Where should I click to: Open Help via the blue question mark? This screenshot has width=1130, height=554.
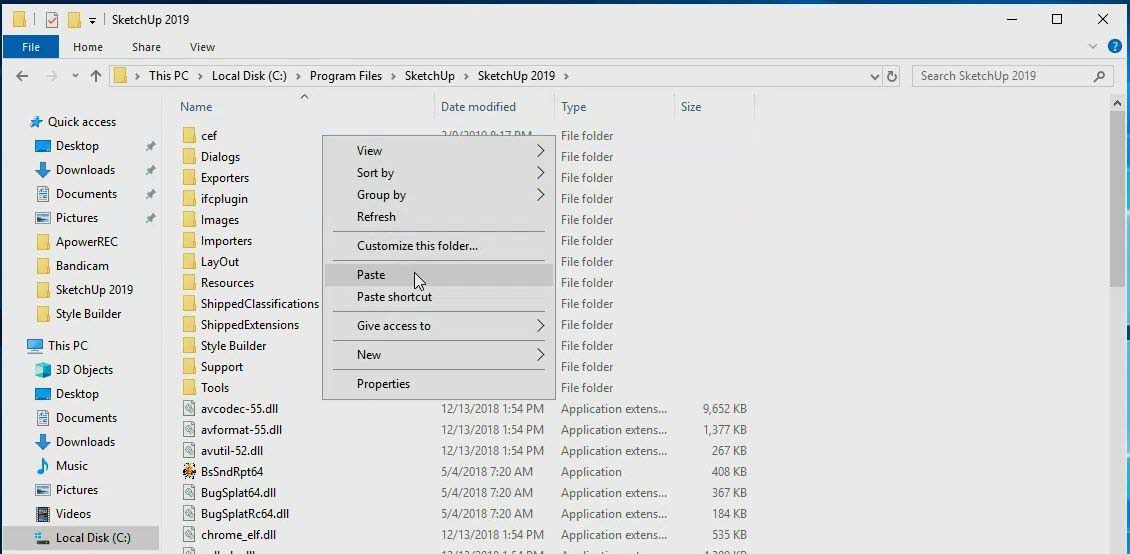(x=1114, y=46)
